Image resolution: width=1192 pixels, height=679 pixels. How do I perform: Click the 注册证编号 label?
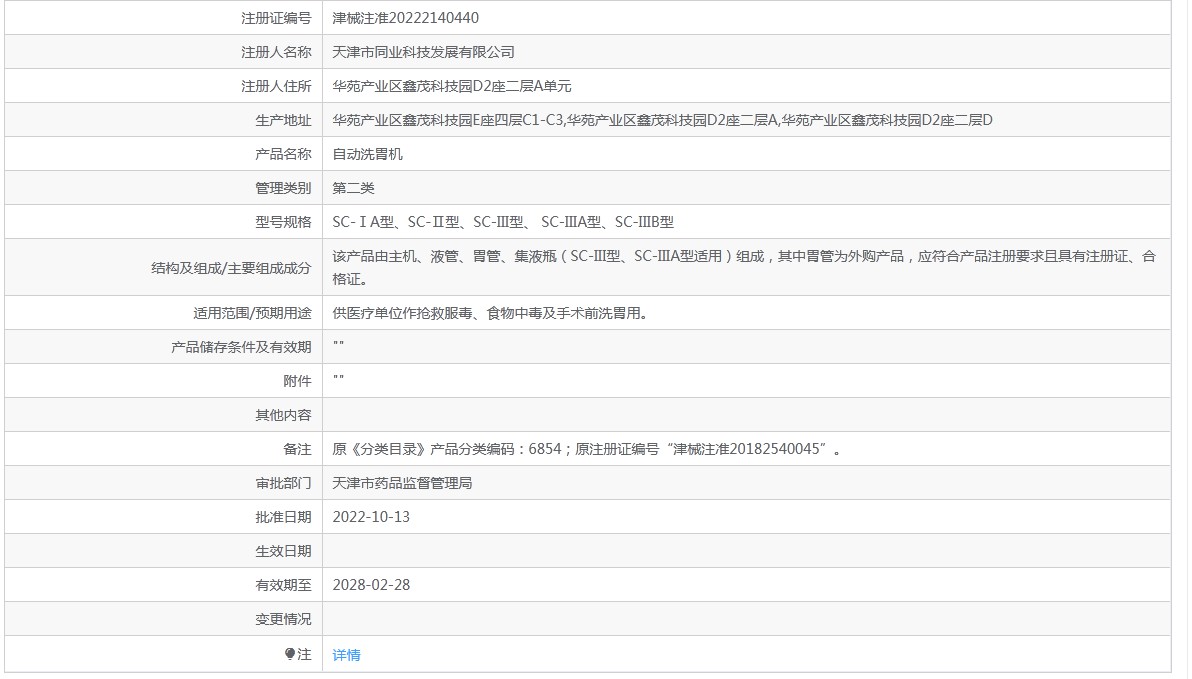(x=276, y=17)
